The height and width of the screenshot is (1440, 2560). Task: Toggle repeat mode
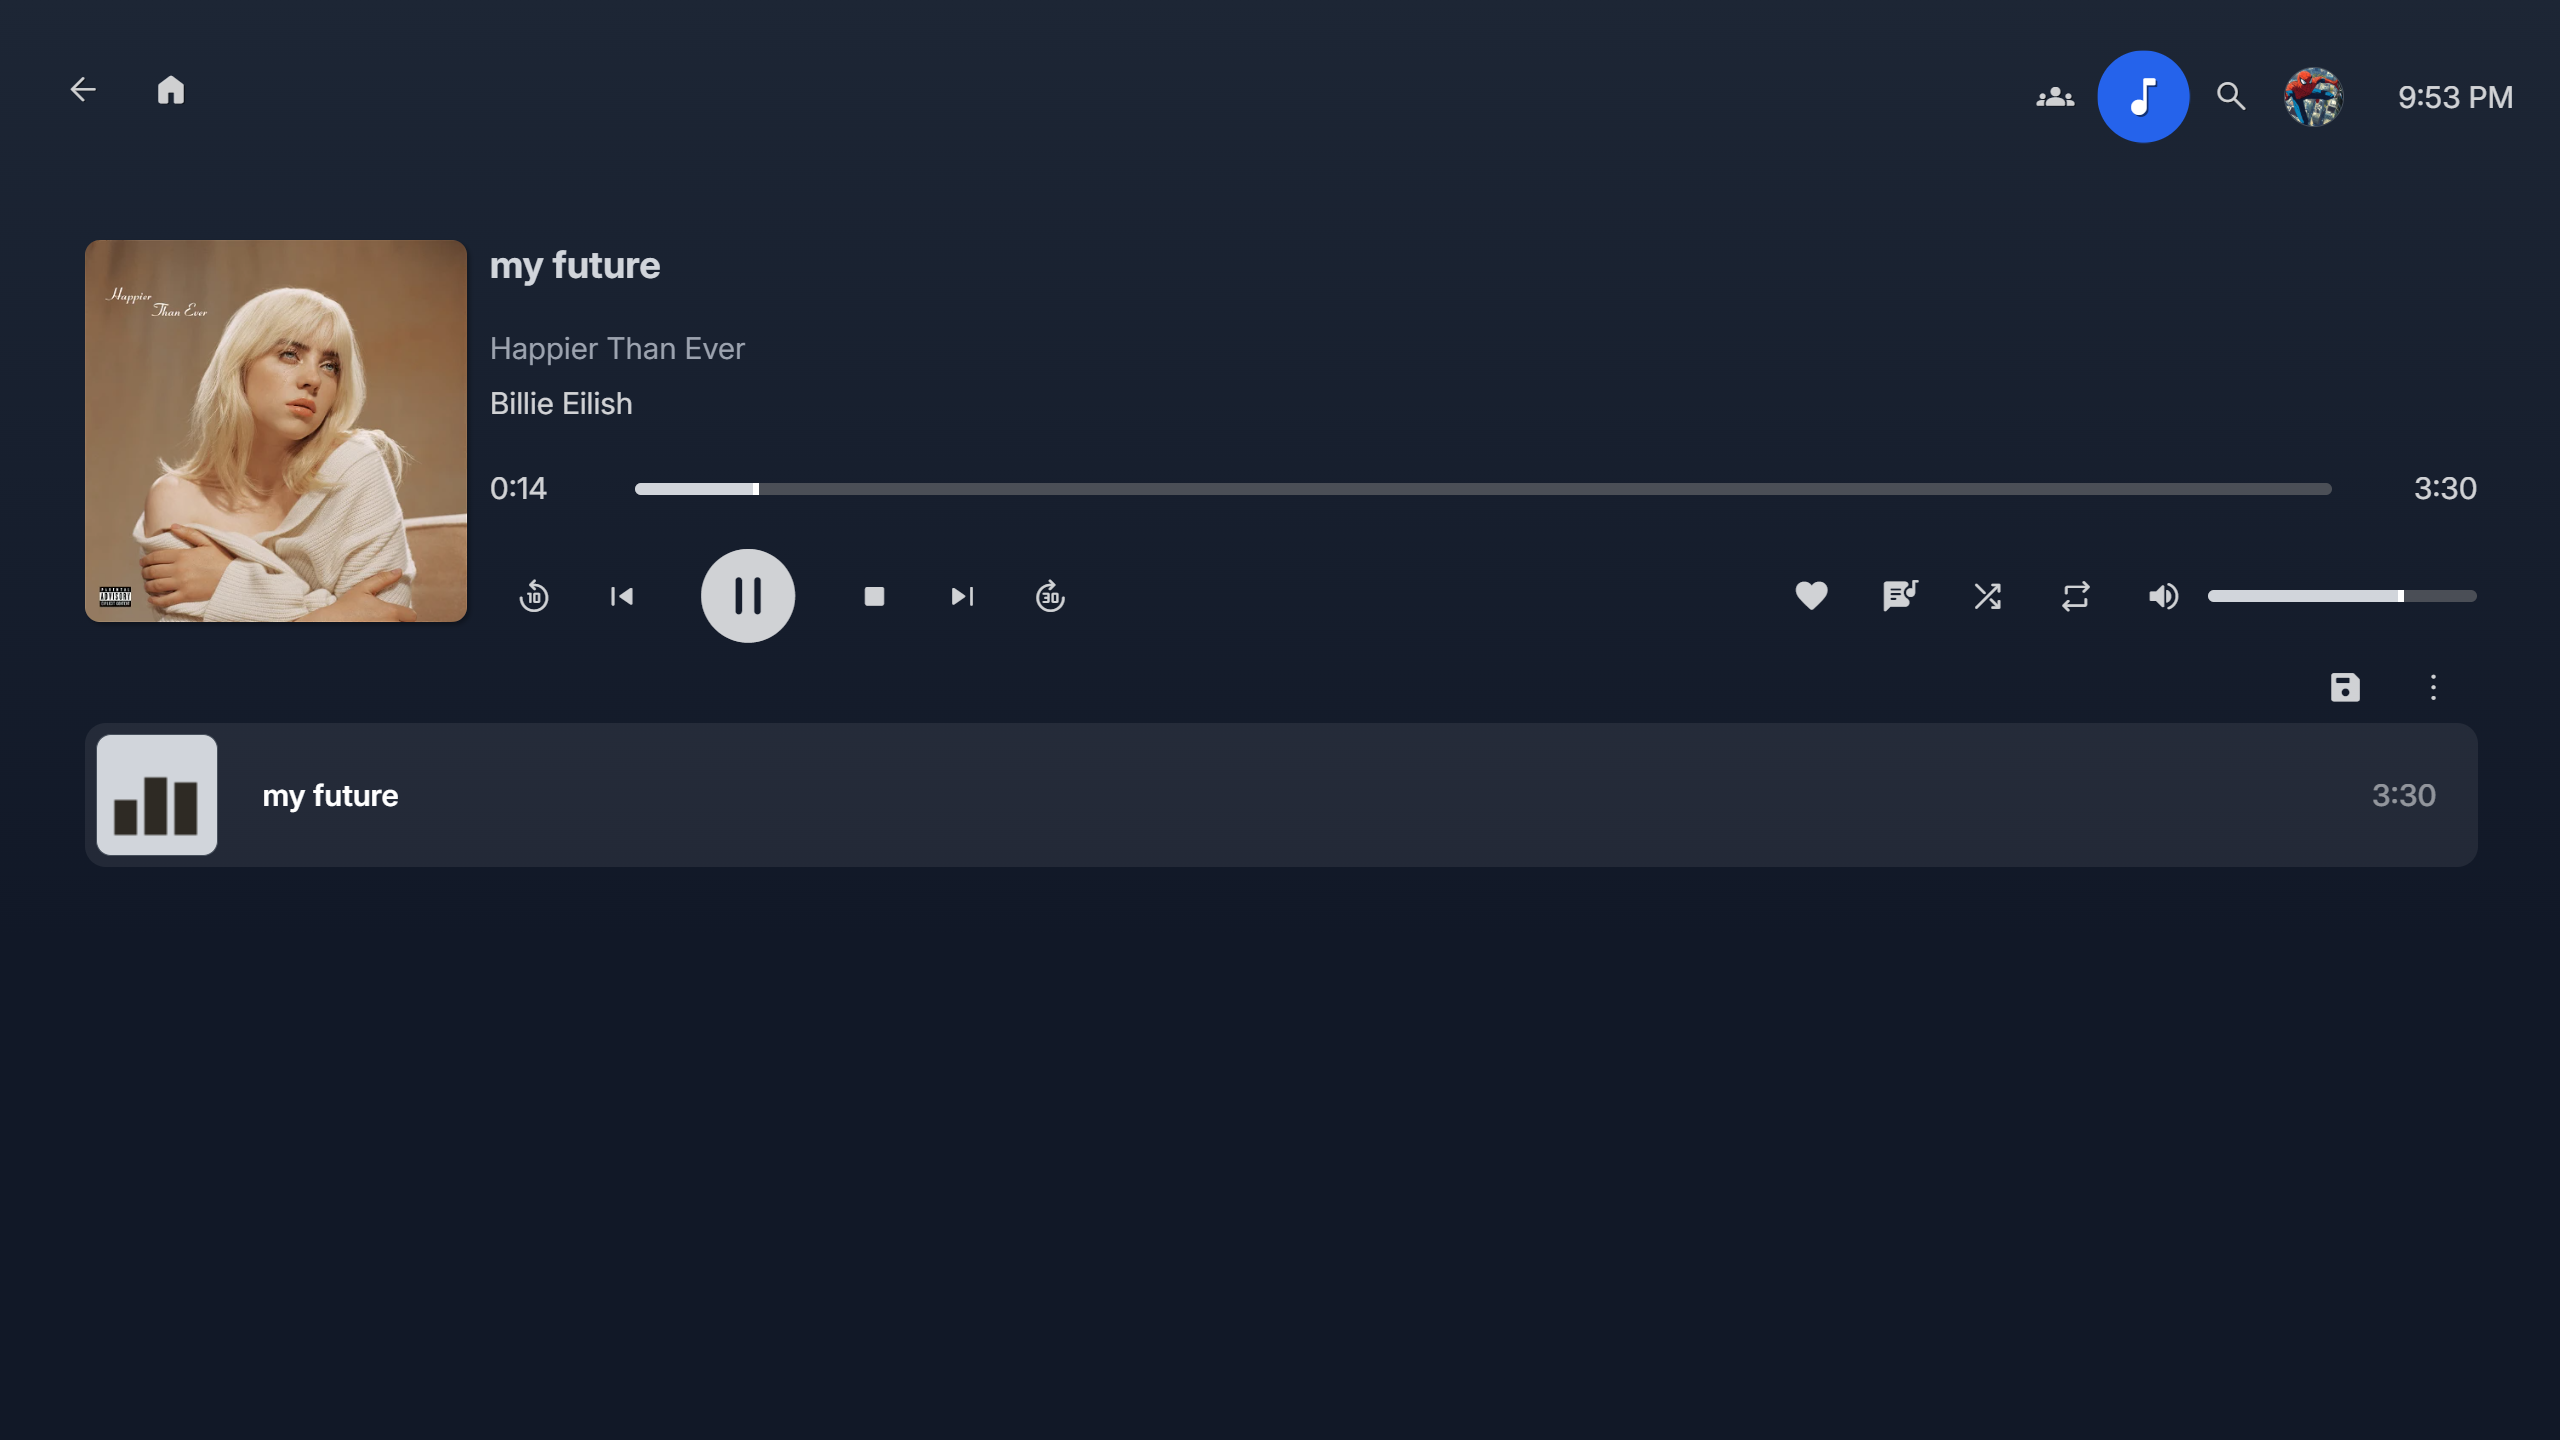click(x=2075, y=596)
